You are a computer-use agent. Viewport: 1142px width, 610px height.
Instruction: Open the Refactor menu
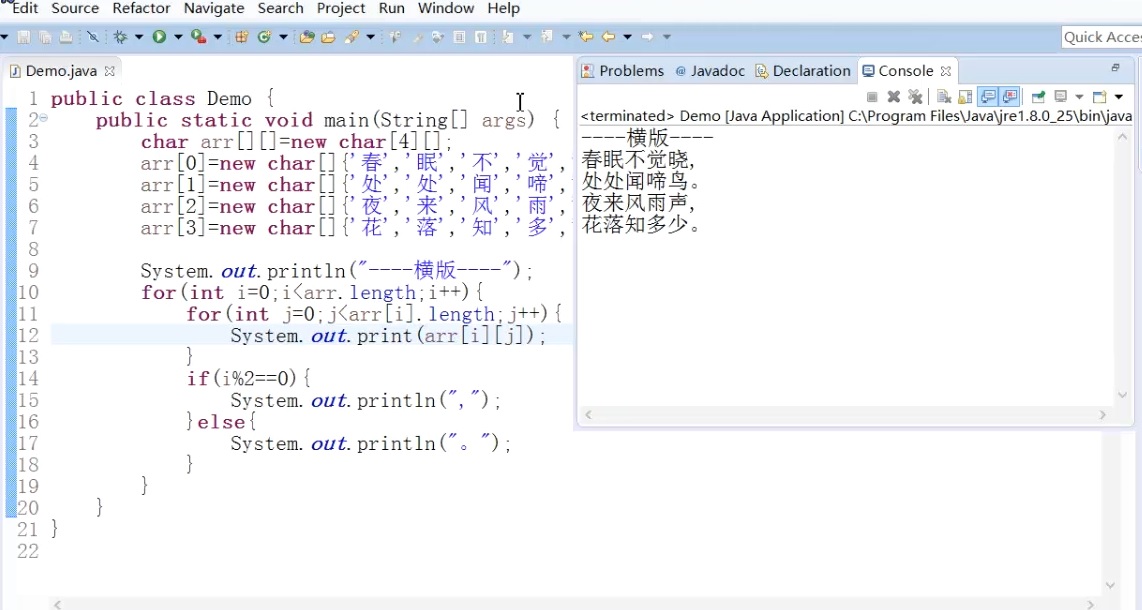[141, 9]
